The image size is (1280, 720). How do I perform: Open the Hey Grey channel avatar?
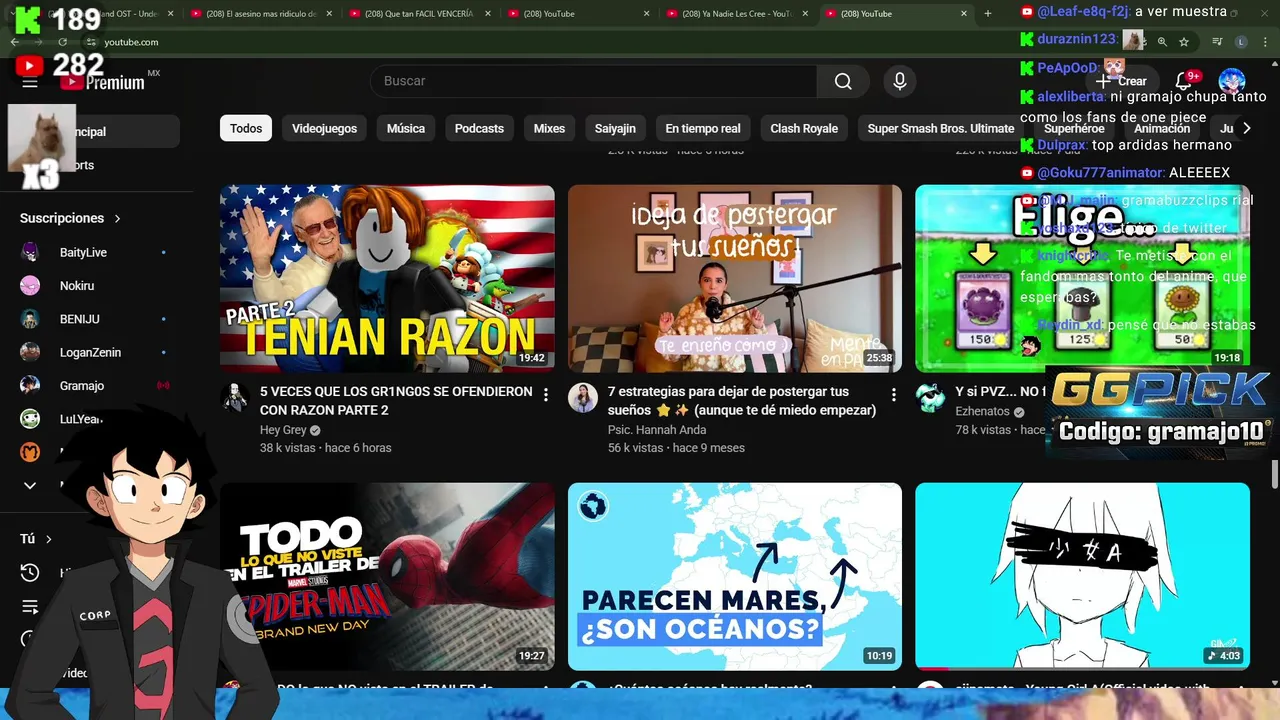[235, 398]
